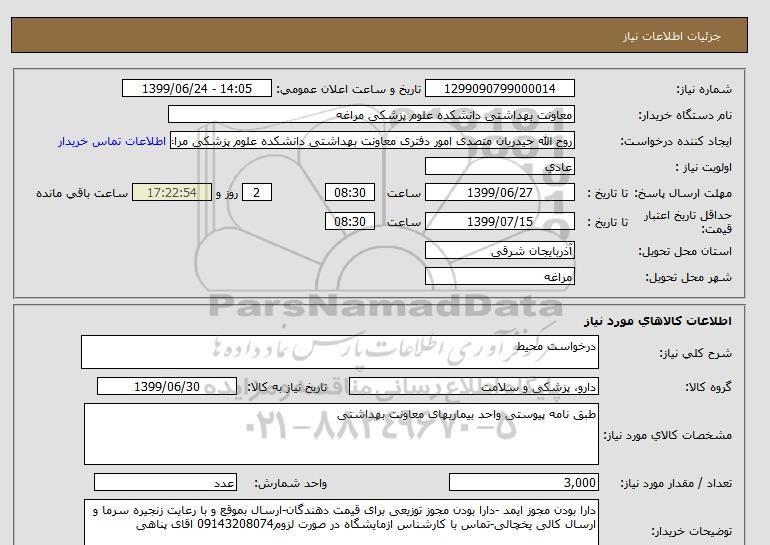Image resolution: width=770 pixels, height=545 pixels.
Task: Select the quantity field showing 3,000
Action: coord(523,483)
